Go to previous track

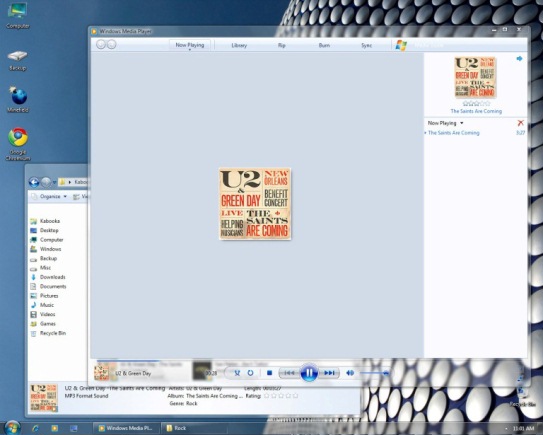coord(289,373)
